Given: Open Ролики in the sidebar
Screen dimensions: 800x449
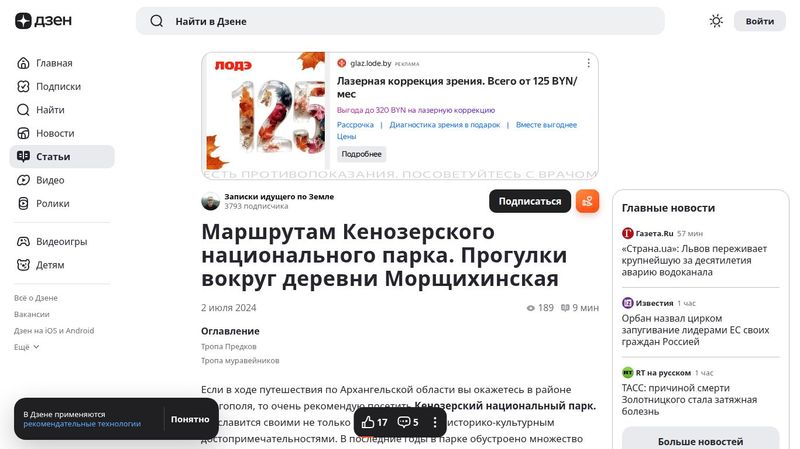Looking at the screenshot, I should pos(53,203).
